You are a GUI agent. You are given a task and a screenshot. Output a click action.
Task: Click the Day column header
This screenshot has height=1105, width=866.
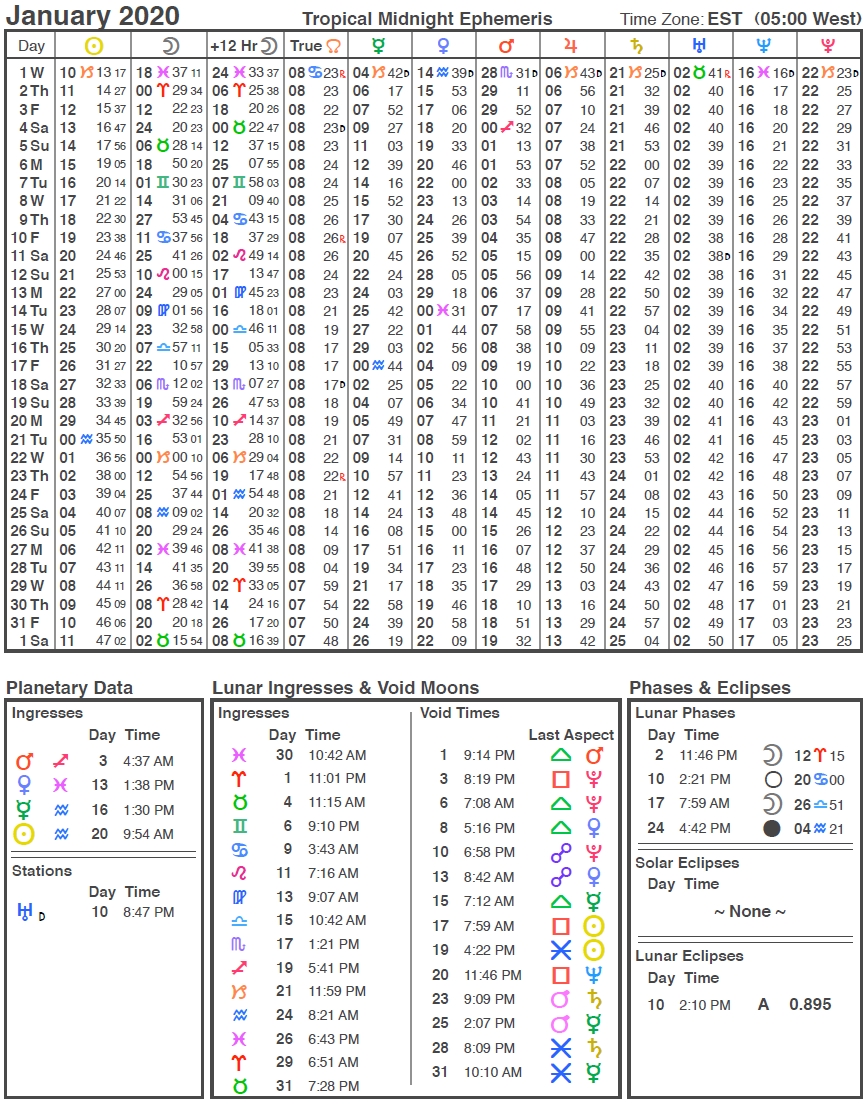31,47
